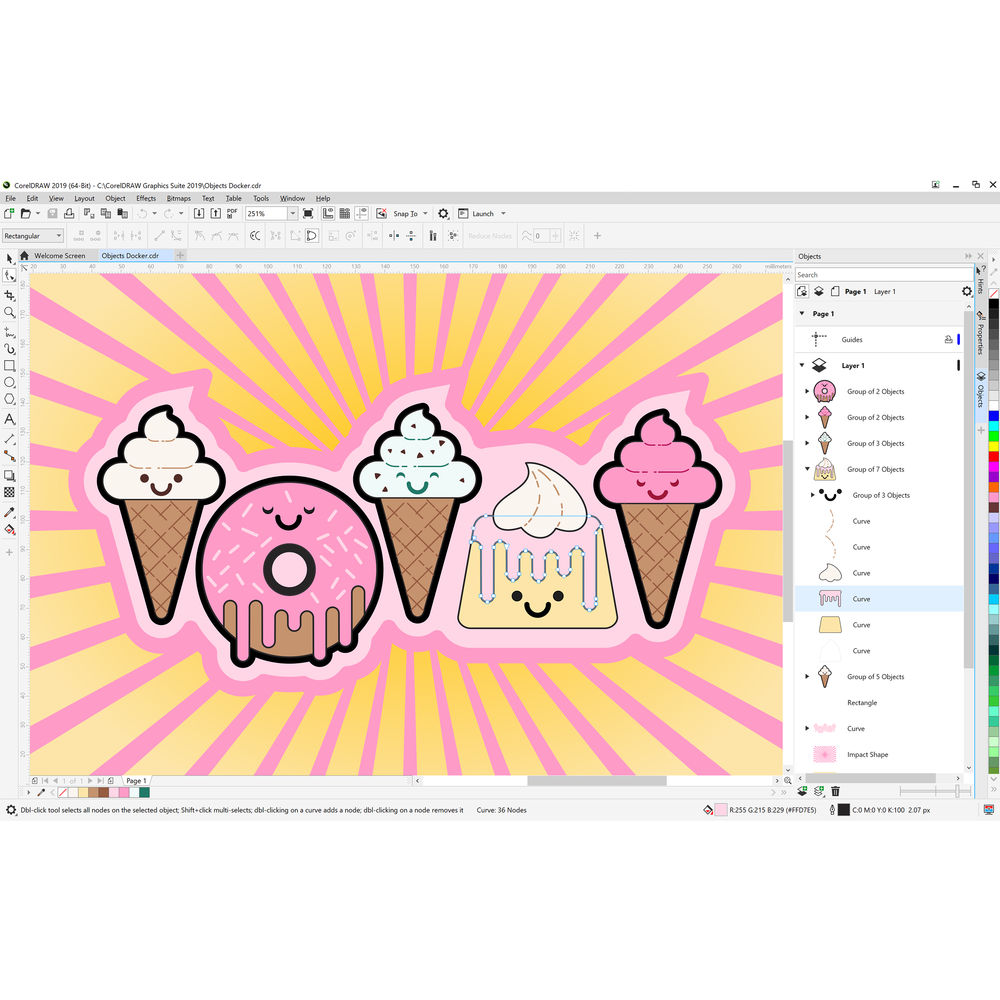Choose the Text tool
This screenshot has width=1000, height=1000.
pyautogui.click(x=9, y=419)
